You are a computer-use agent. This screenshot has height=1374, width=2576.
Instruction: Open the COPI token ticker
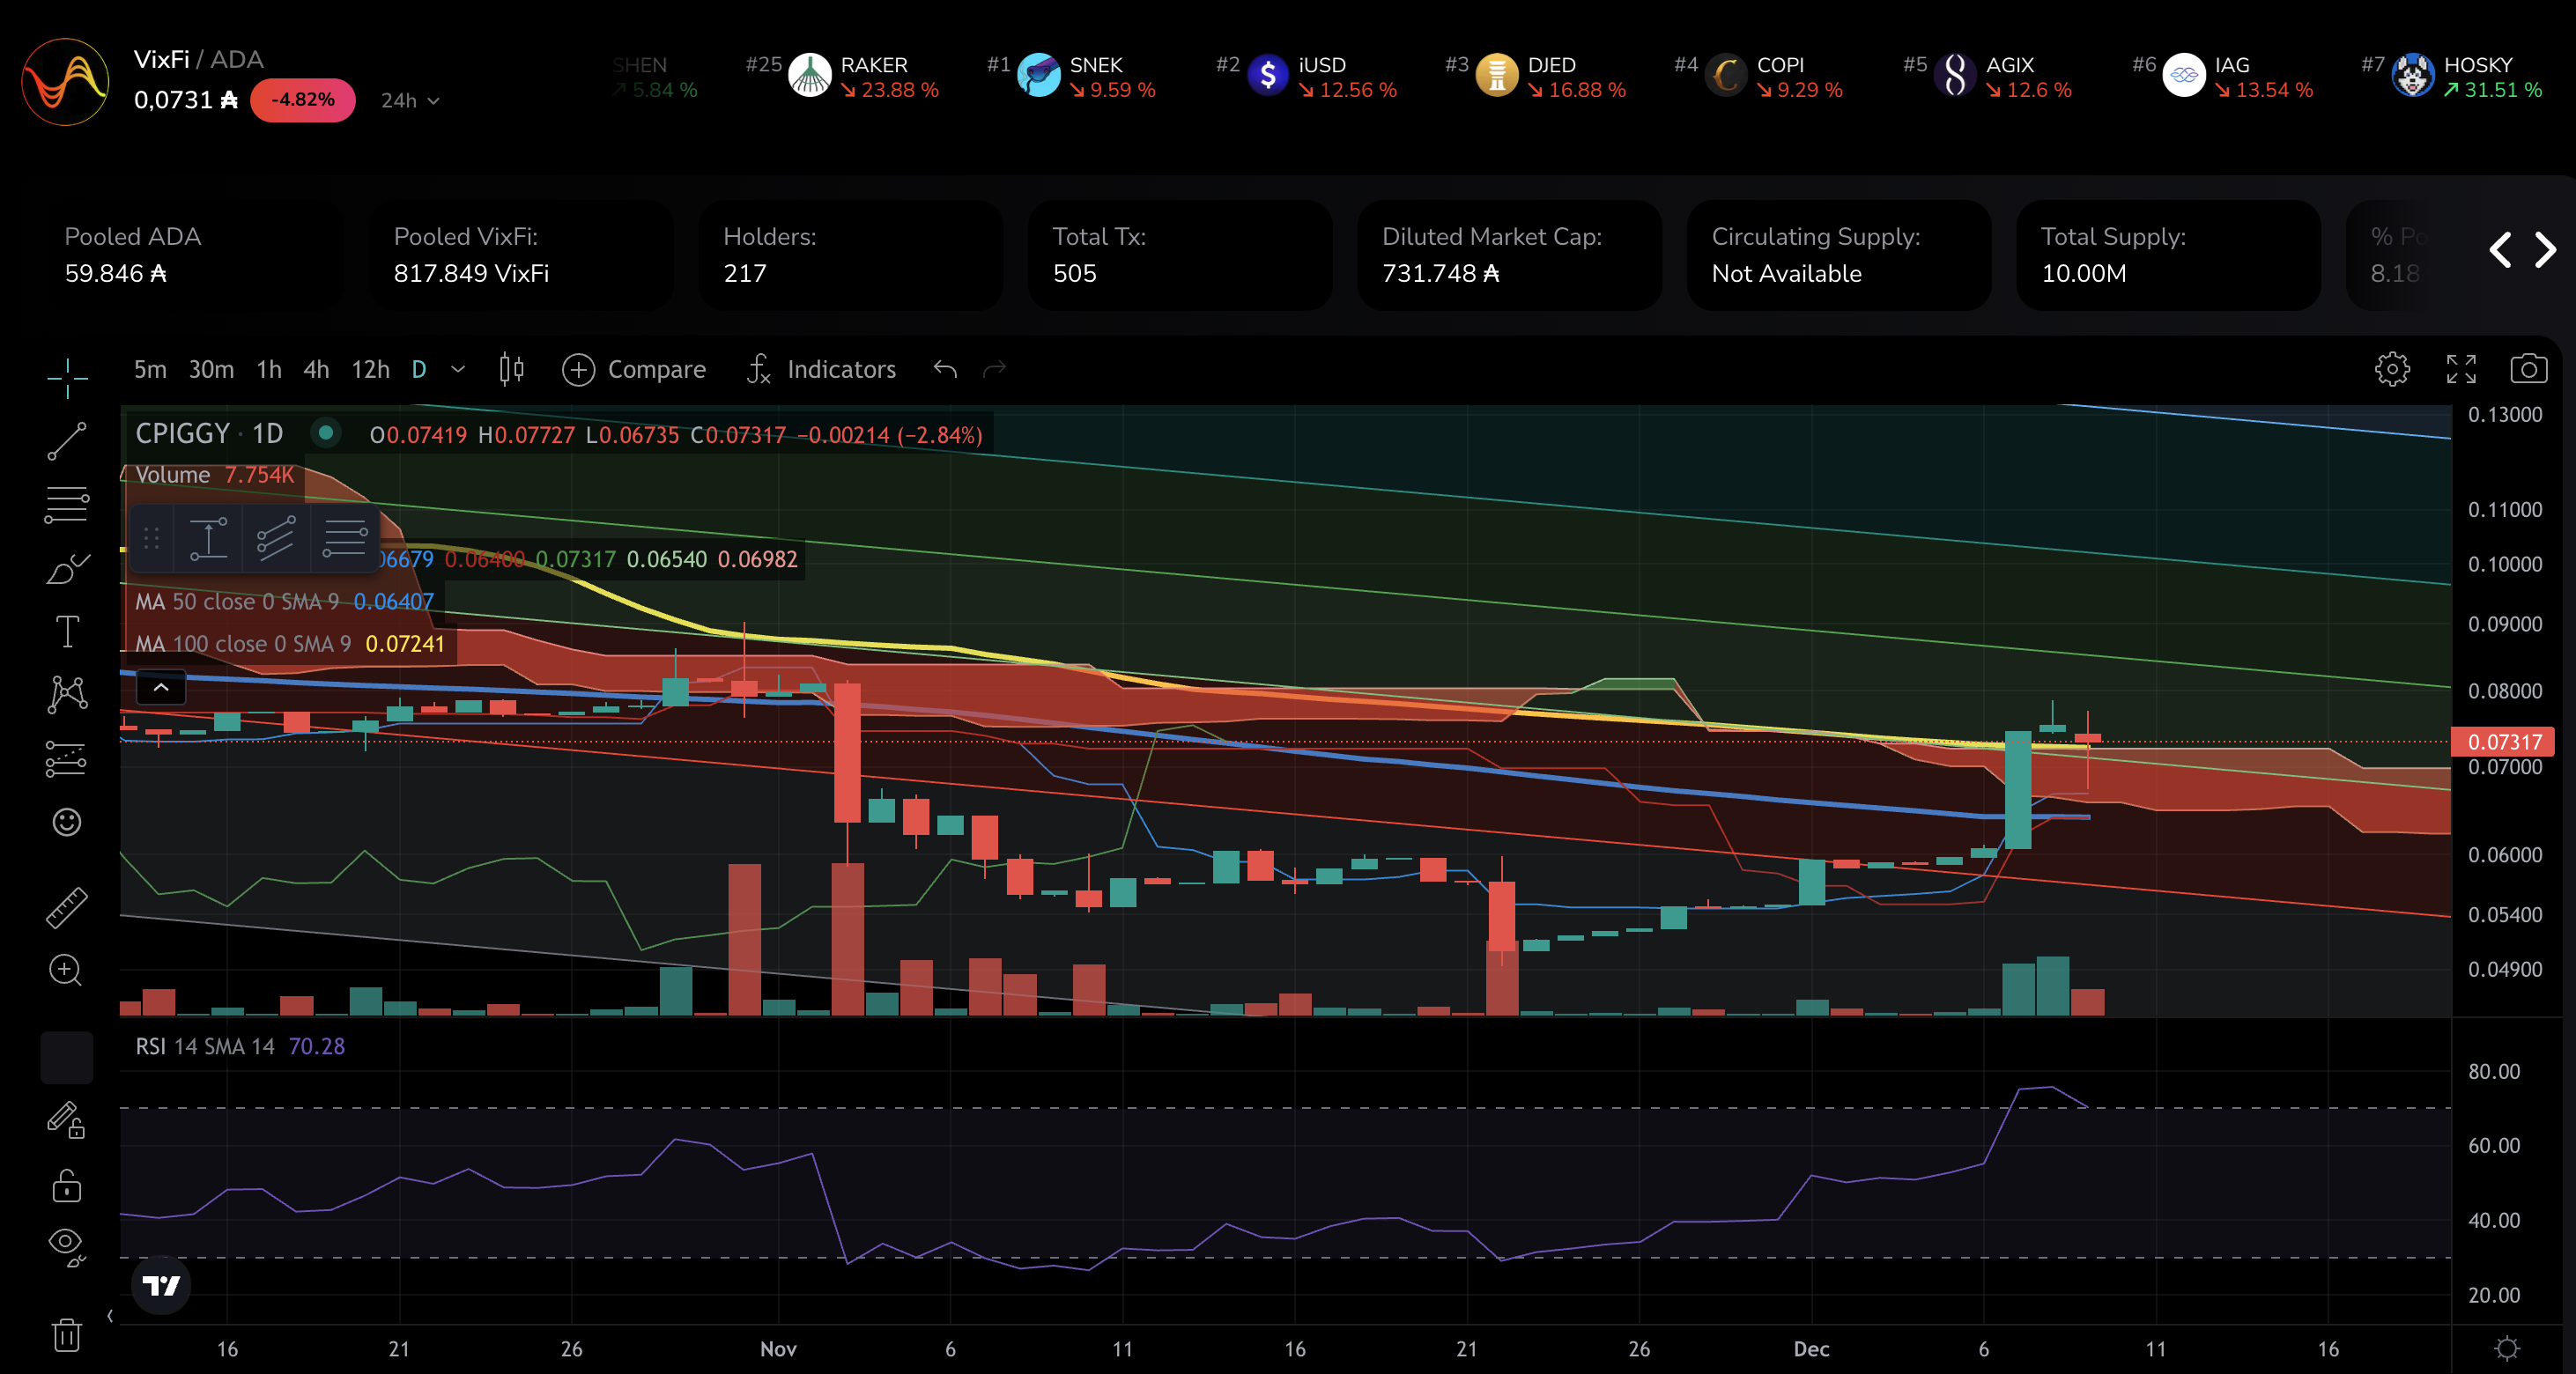tap(1759, 77)
